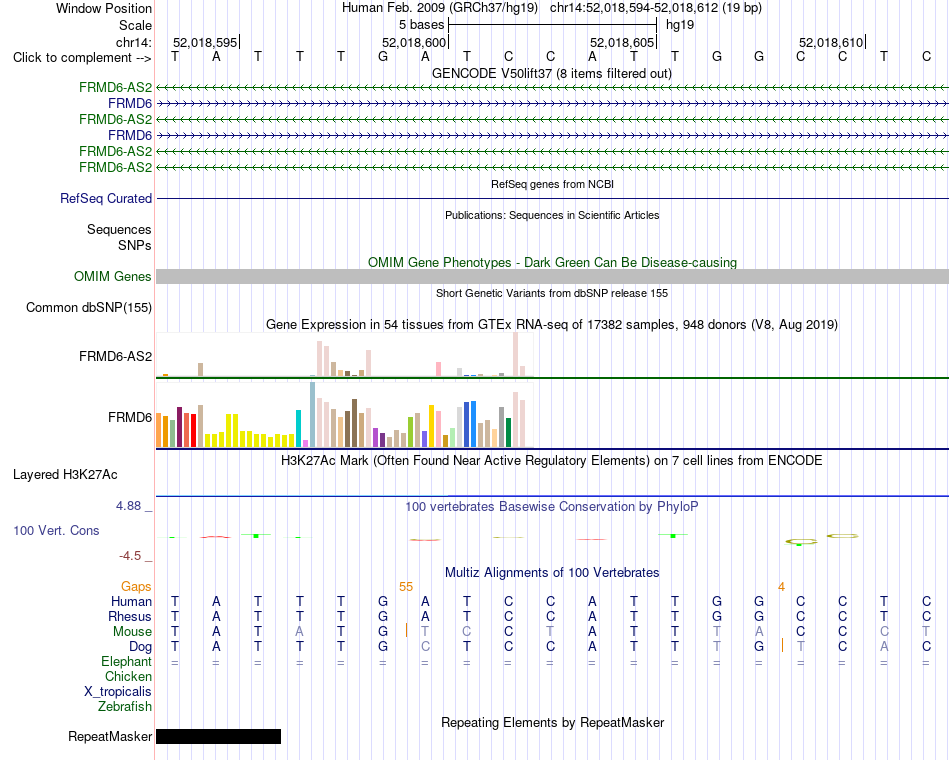Screen dimensions: 950x760
Task: Click the 52,018,595 ruler position
Action: (x=205, y=42)
